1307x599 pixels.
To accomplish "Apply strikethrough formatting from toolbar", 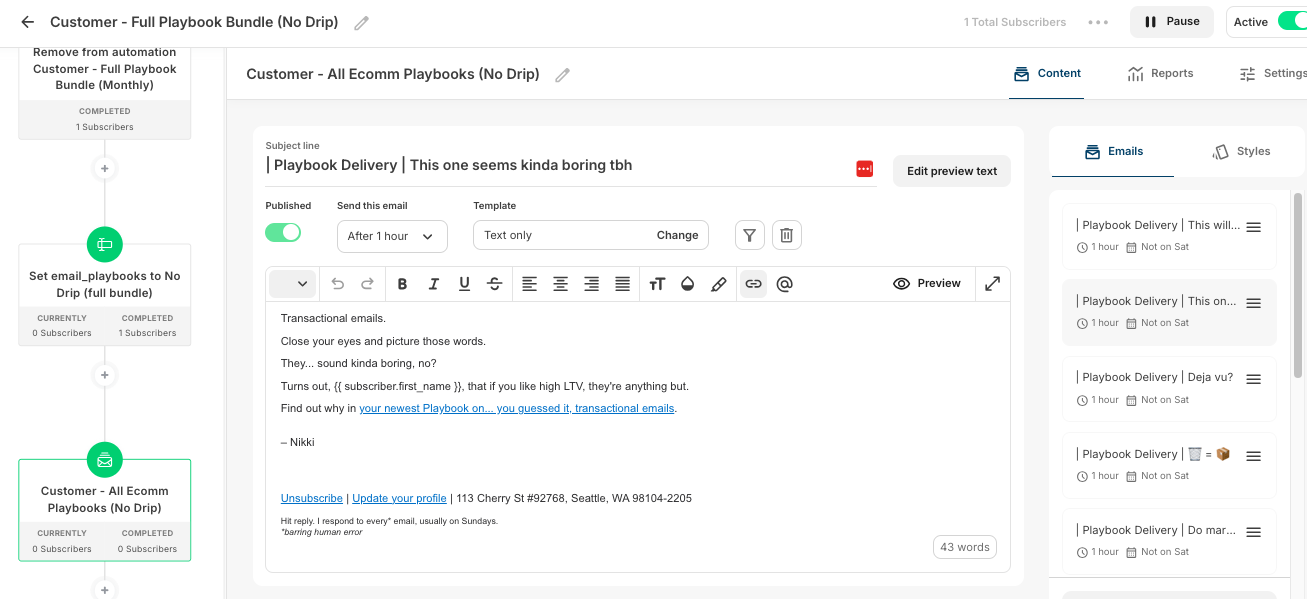I will pos(494,284).
